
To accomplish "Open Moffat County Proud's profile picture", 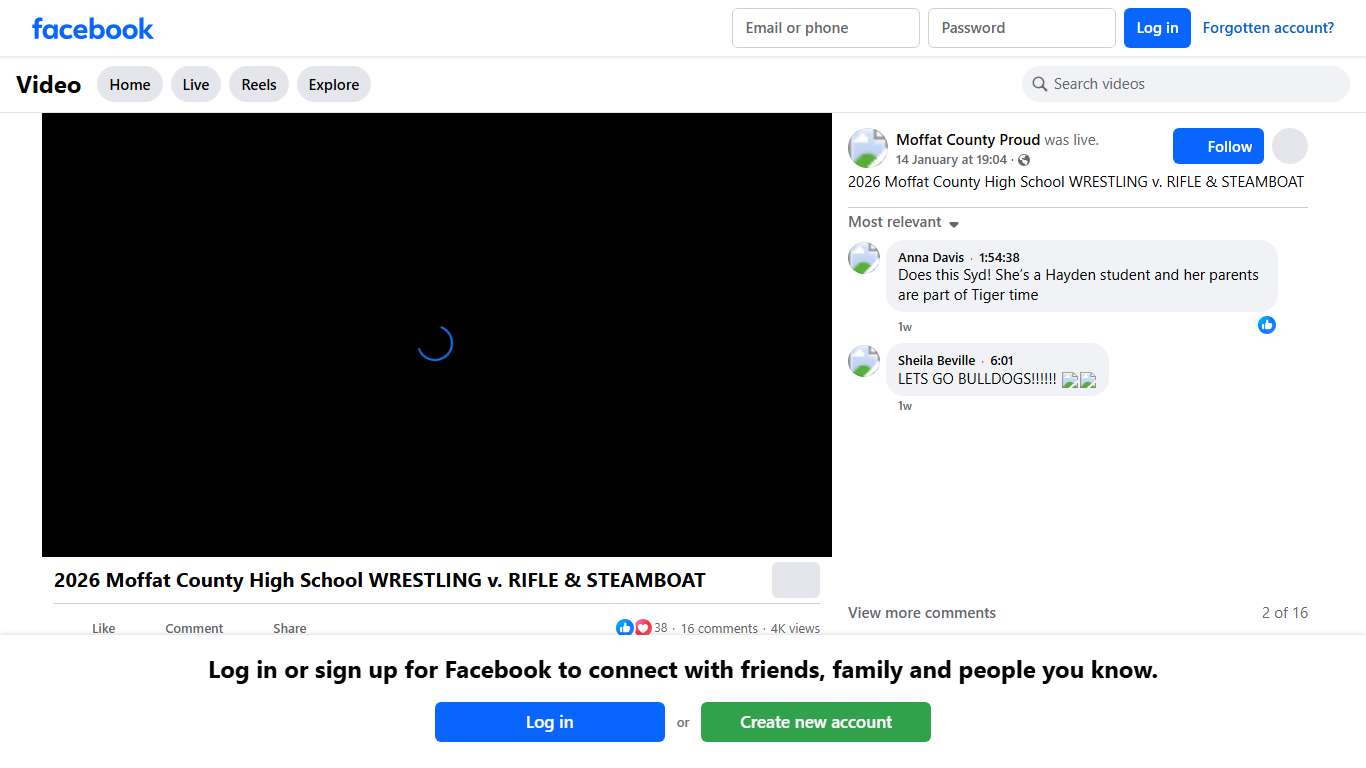I will click(867, 147).
